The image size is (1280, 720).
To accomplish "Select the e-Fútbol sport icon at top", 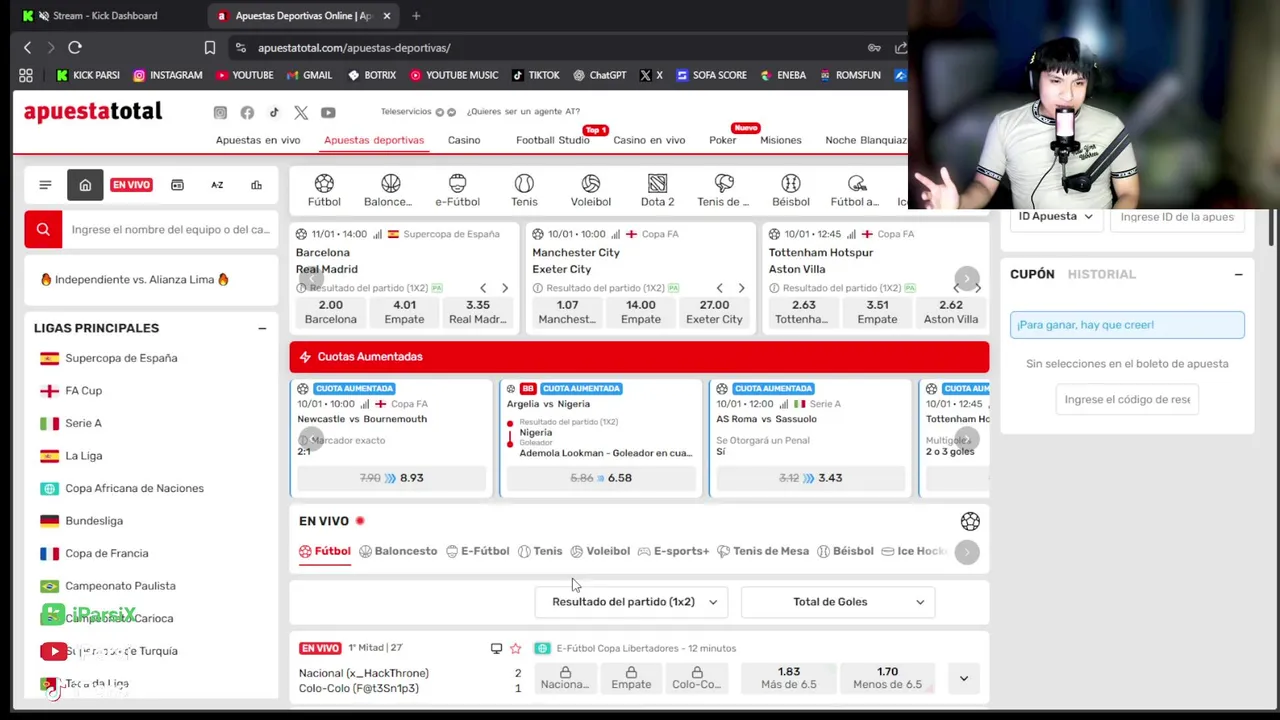I will click(x=457, y=190).
